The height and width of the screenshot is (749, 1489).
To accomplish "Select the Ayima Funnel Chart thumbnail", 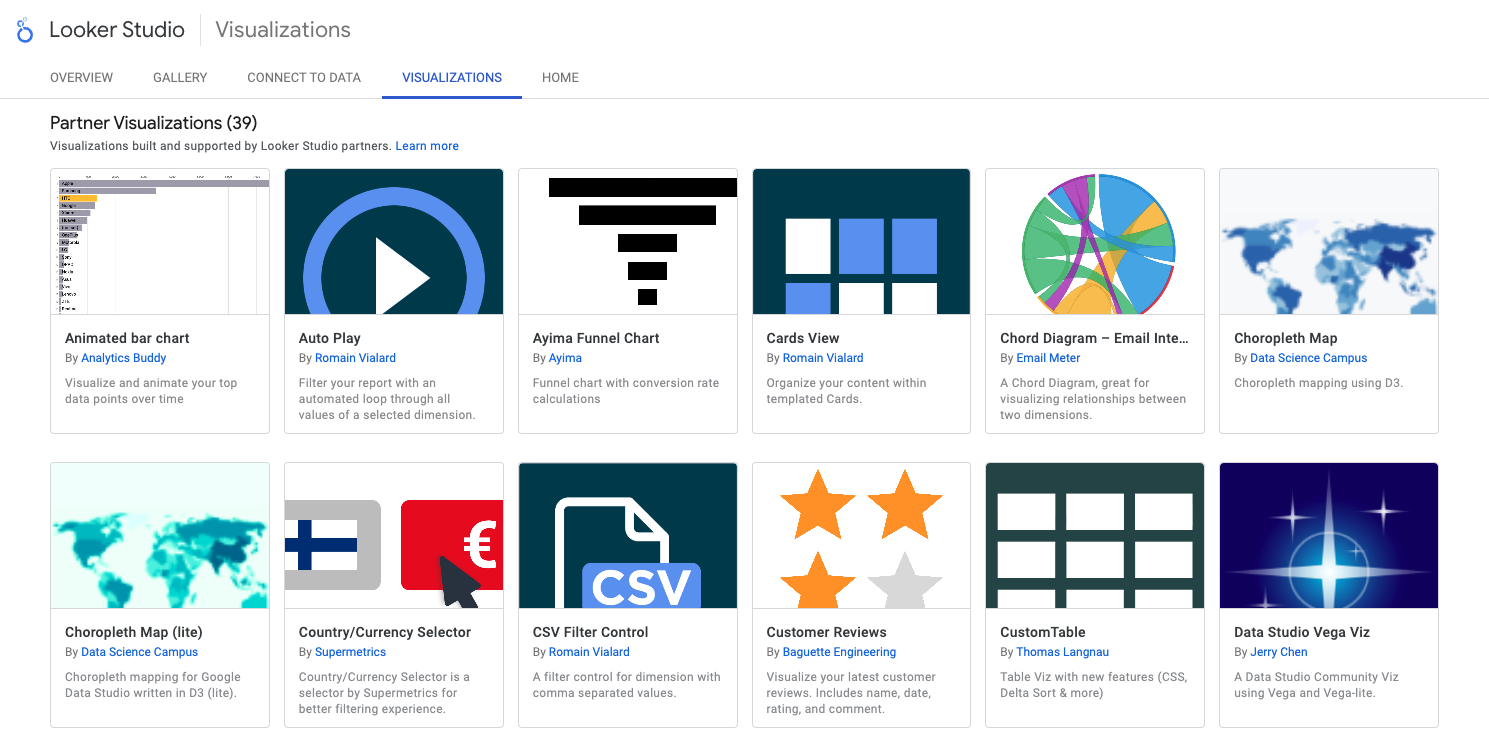I will point(627,241).
